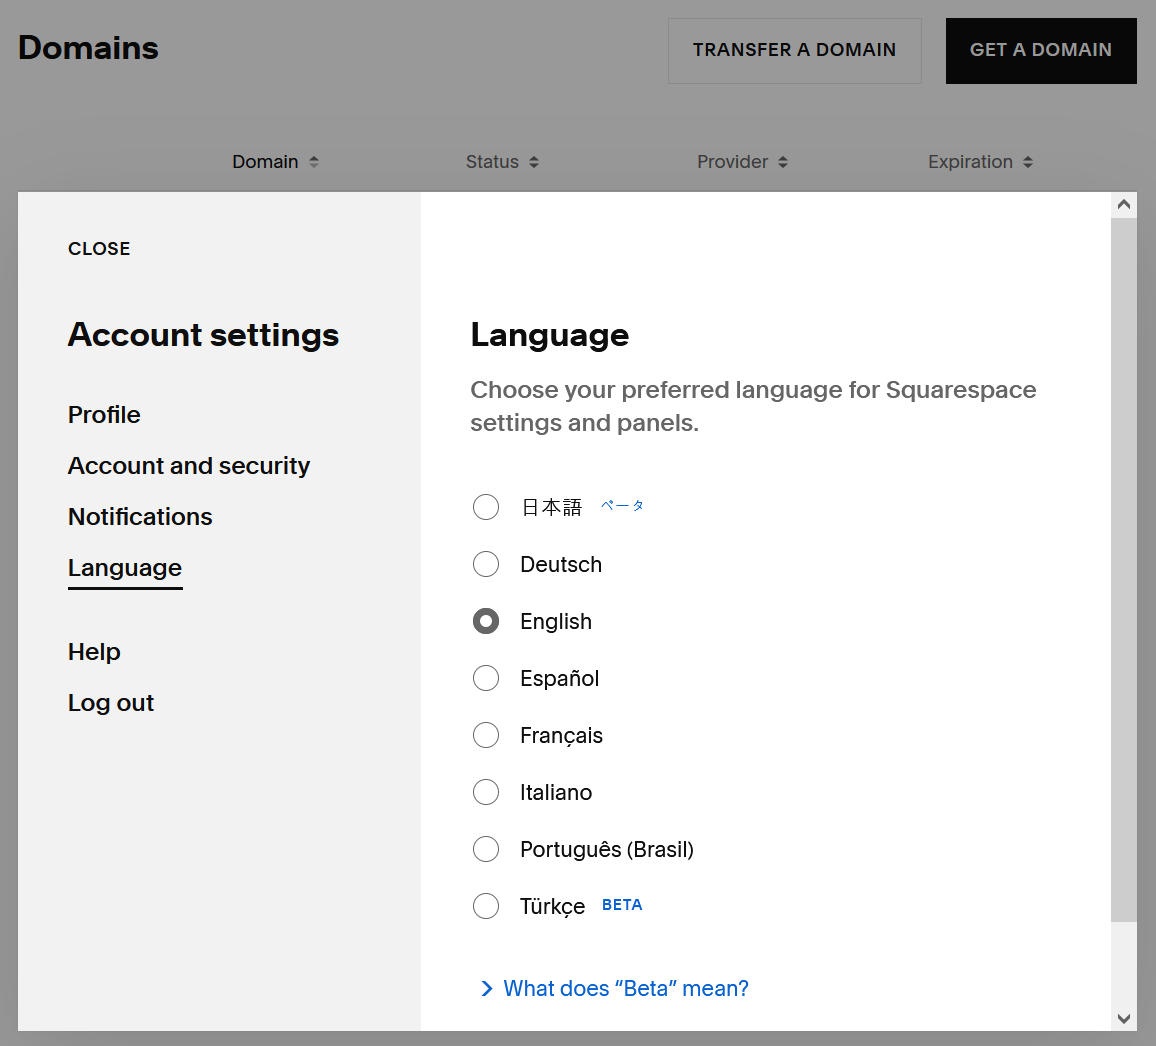
Task: Sort by Expiration using arrow icon
Action: click(1028, 162)
